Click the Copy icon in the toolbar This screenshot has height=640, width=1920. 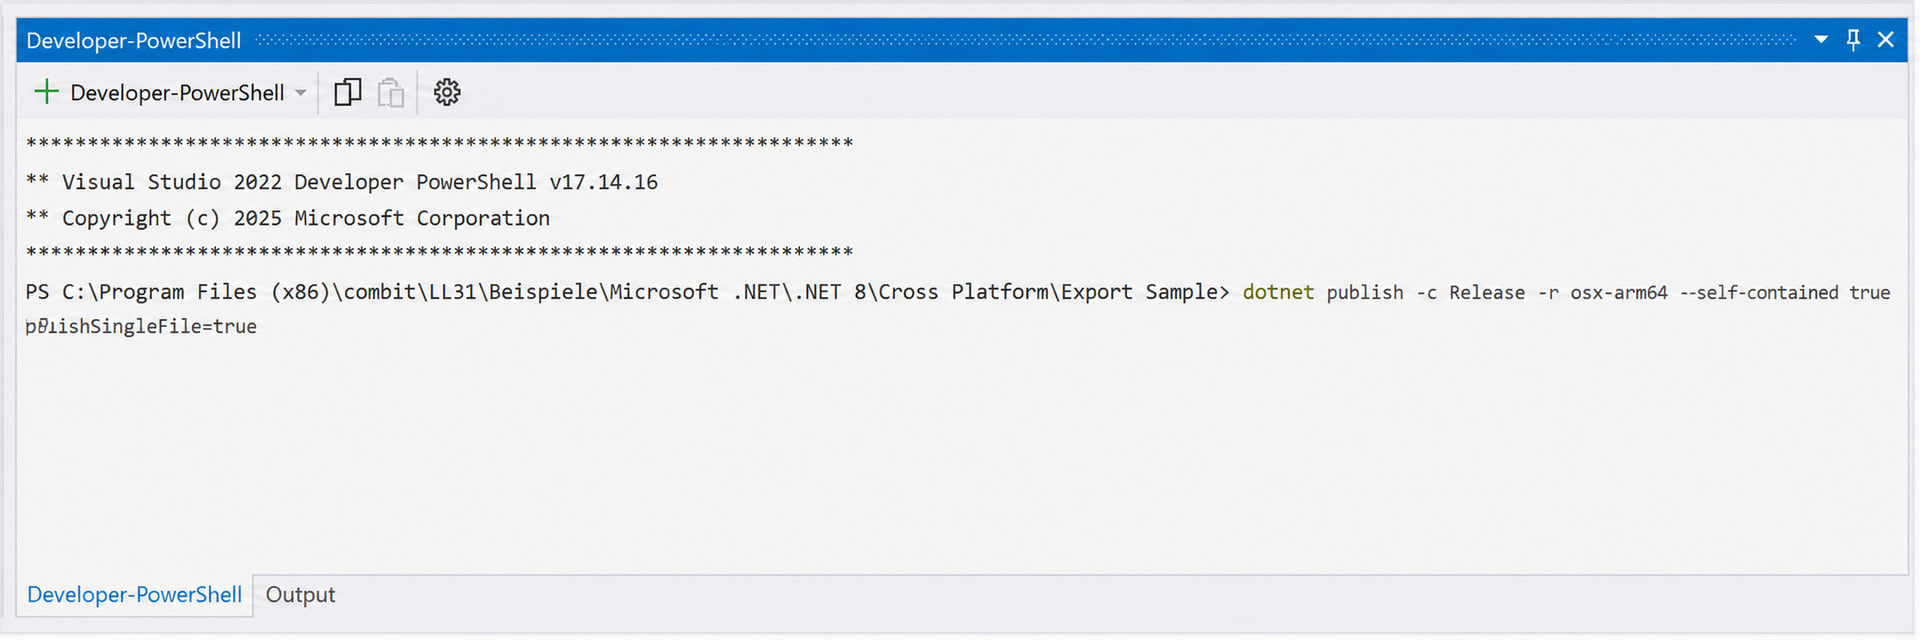pos(347,92)
